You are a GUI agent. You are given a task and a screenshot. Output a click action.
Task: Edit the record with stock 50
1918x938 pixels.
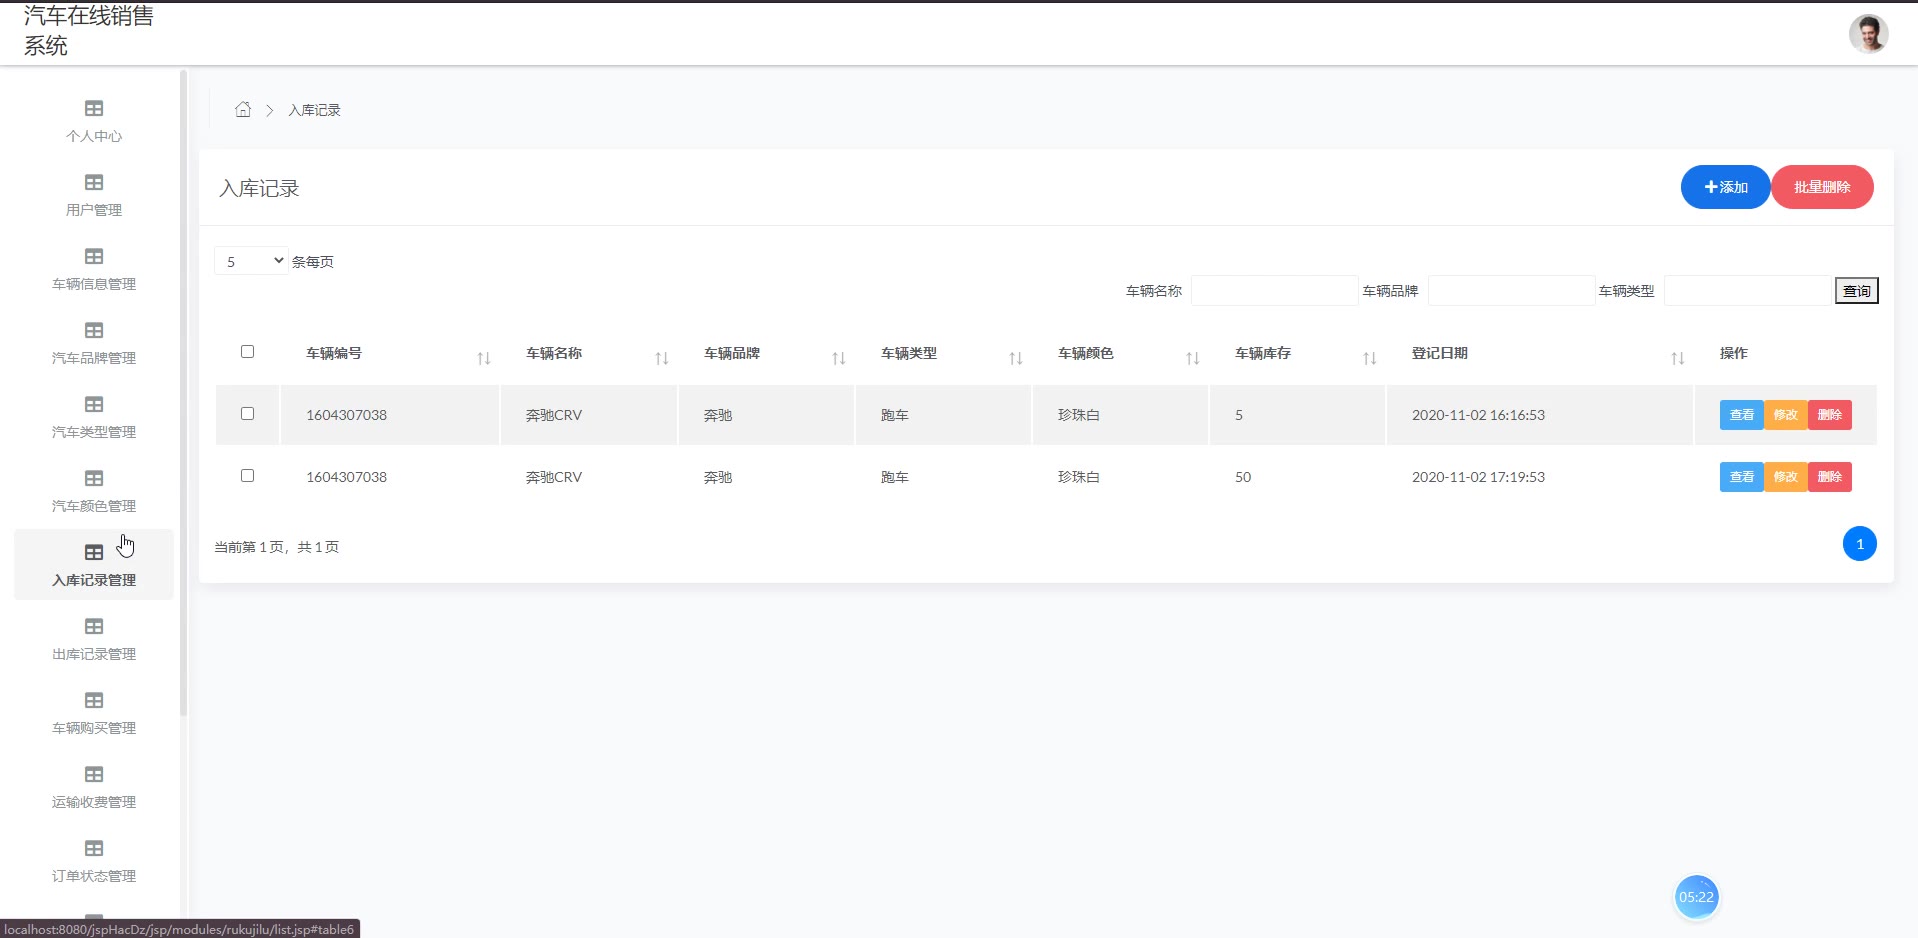click(1785, 477)
